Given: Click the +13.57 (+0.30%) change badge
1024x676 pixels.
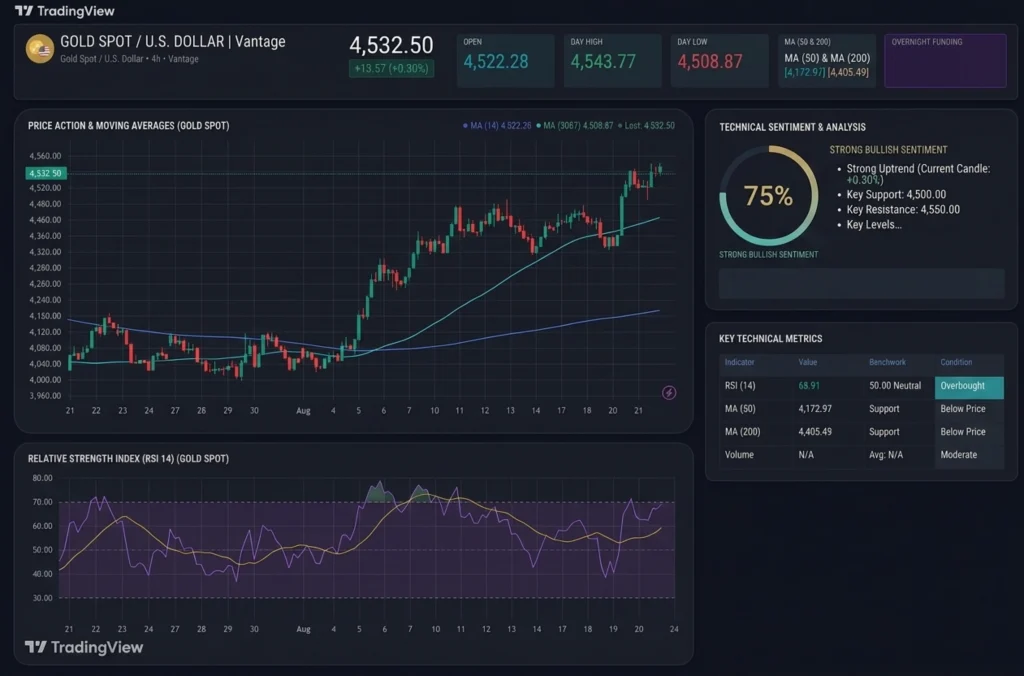Looking at the screenshot, I should 391,69.
